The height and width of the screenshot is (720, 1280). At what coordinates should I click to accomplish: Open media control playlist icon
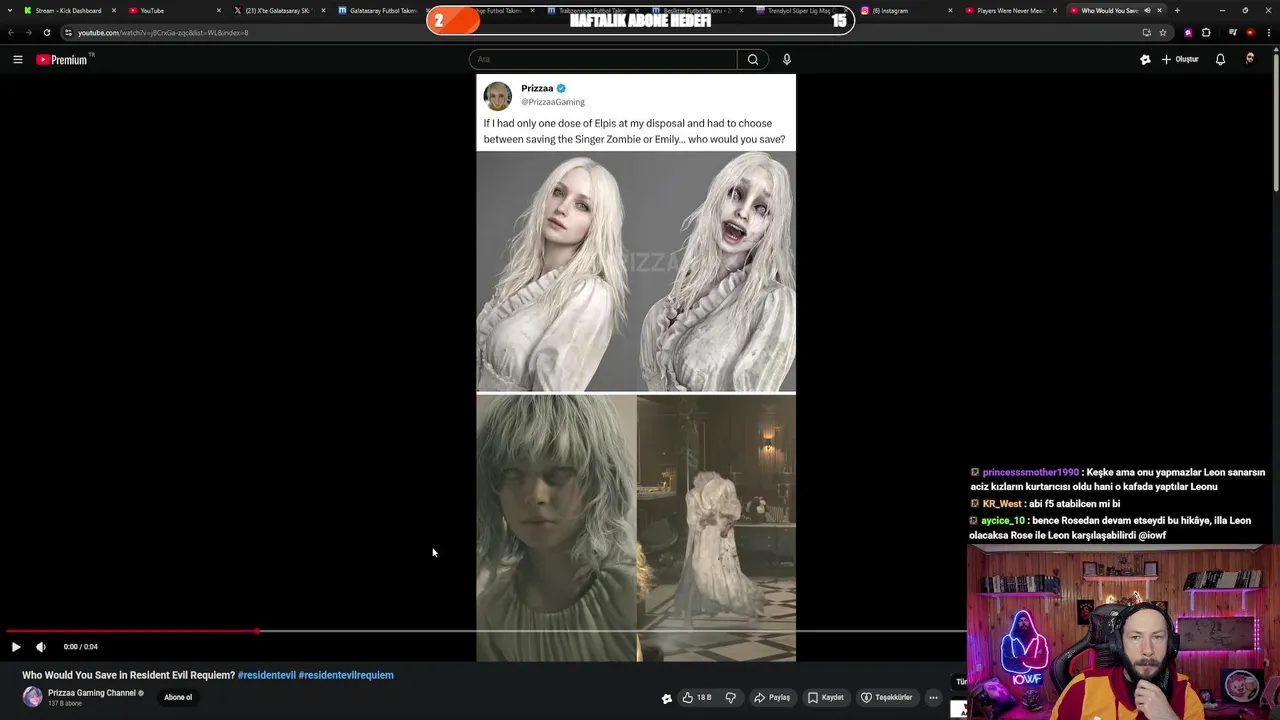(x=1233, y=32)
